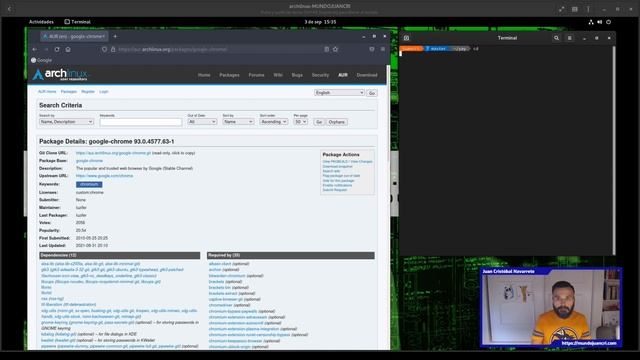
Task: Open Security in Arch navigation bar
Action: click(x=320, y=75)
